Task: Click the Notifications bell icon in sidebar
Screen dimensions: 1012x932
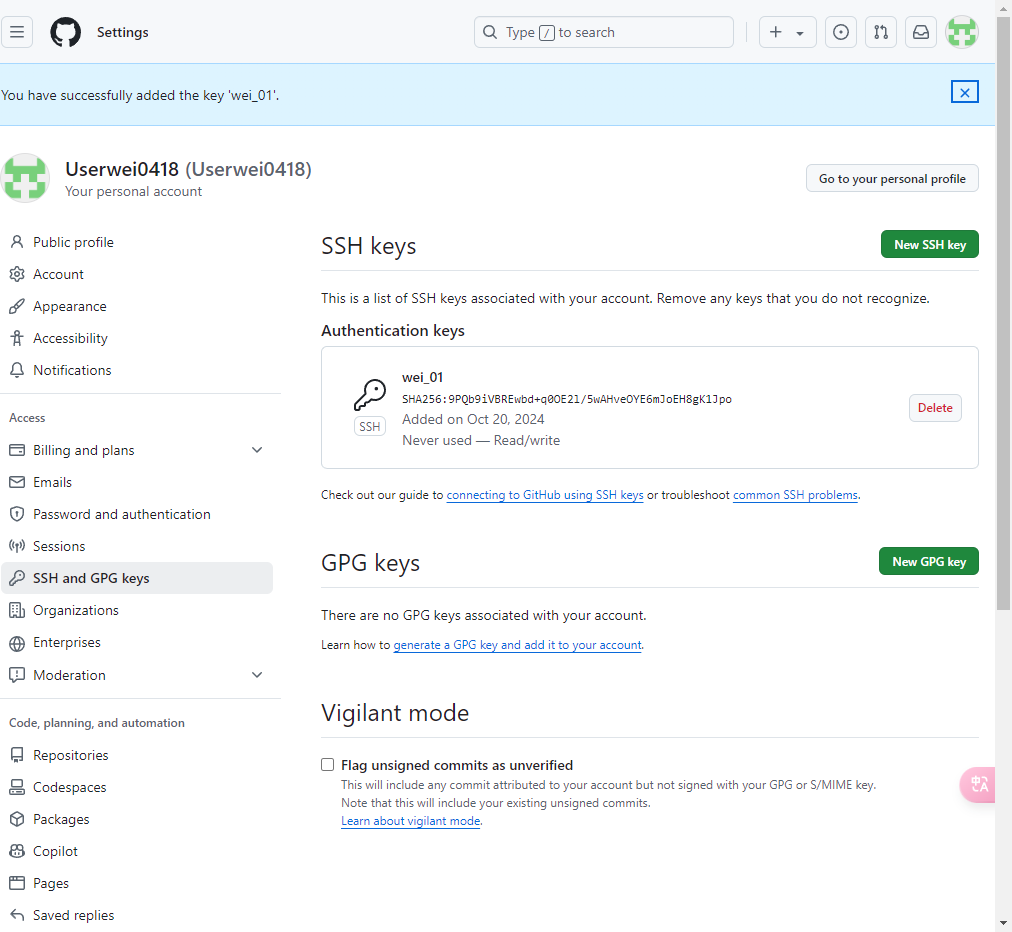Action: tap(17, 370)
